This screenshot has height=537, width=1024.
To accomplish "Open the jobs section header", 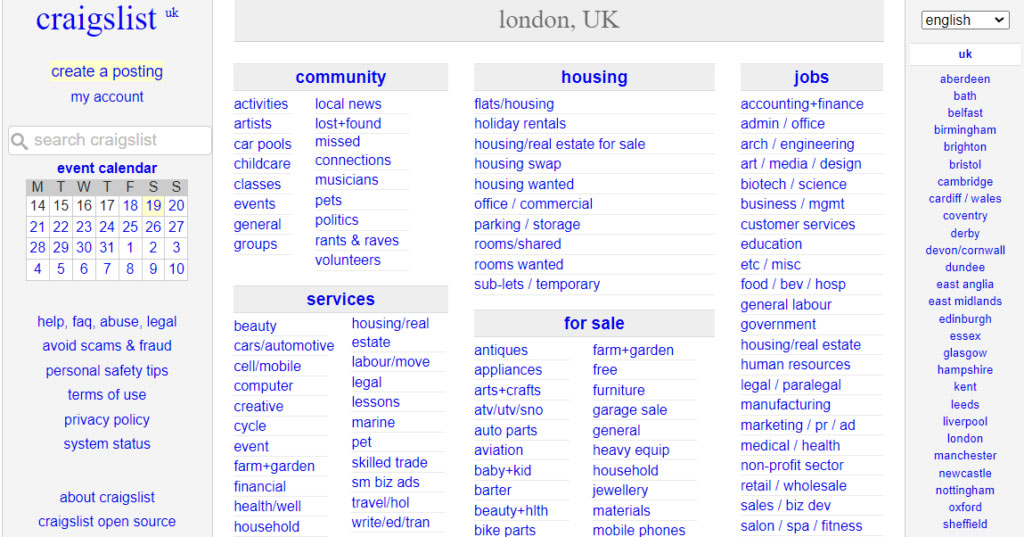I will 811,77.
